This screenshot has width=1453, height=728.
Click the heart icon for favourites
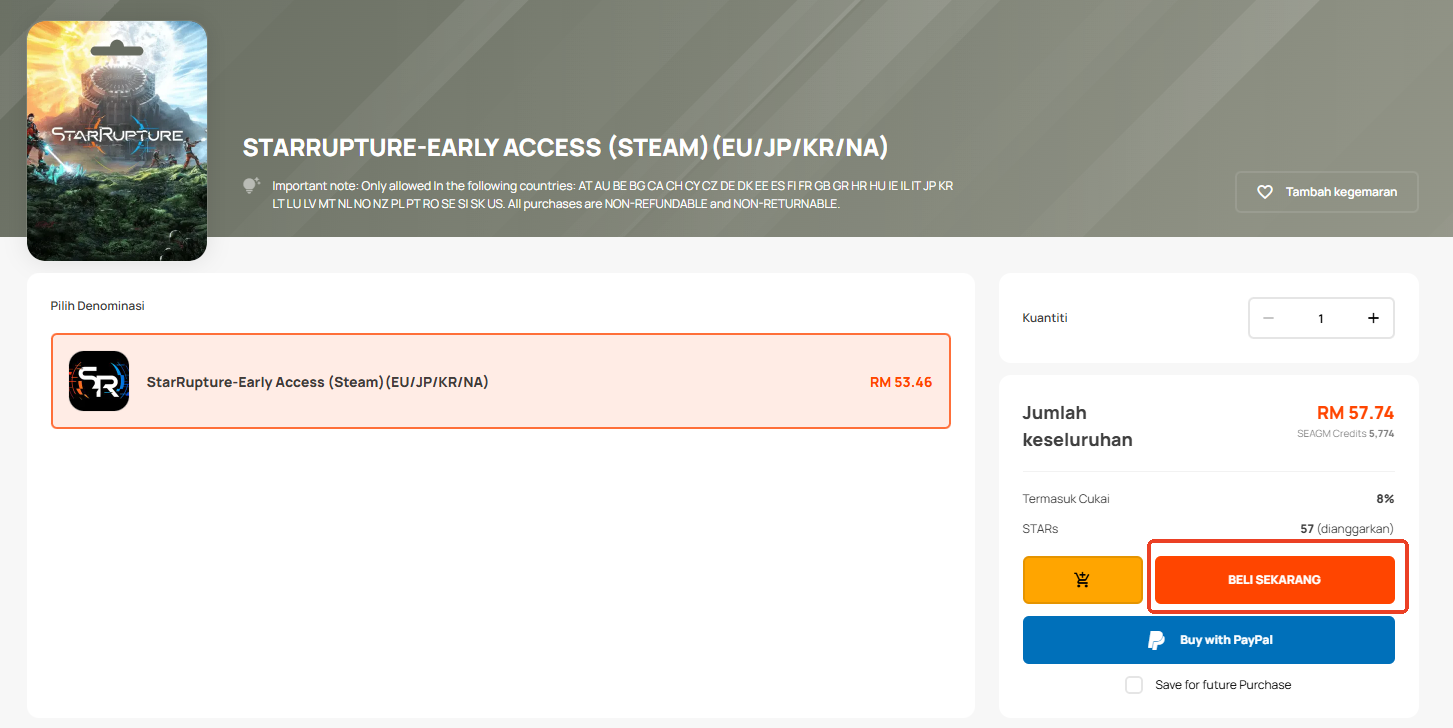pyautogui.click(x=1264, y=192)
